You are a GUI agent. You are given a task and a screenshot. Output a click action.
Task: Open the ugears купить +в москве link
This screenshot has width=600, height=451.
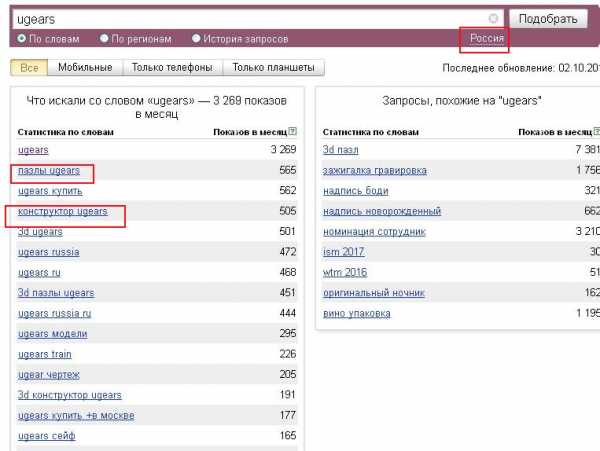coord(76,415)
